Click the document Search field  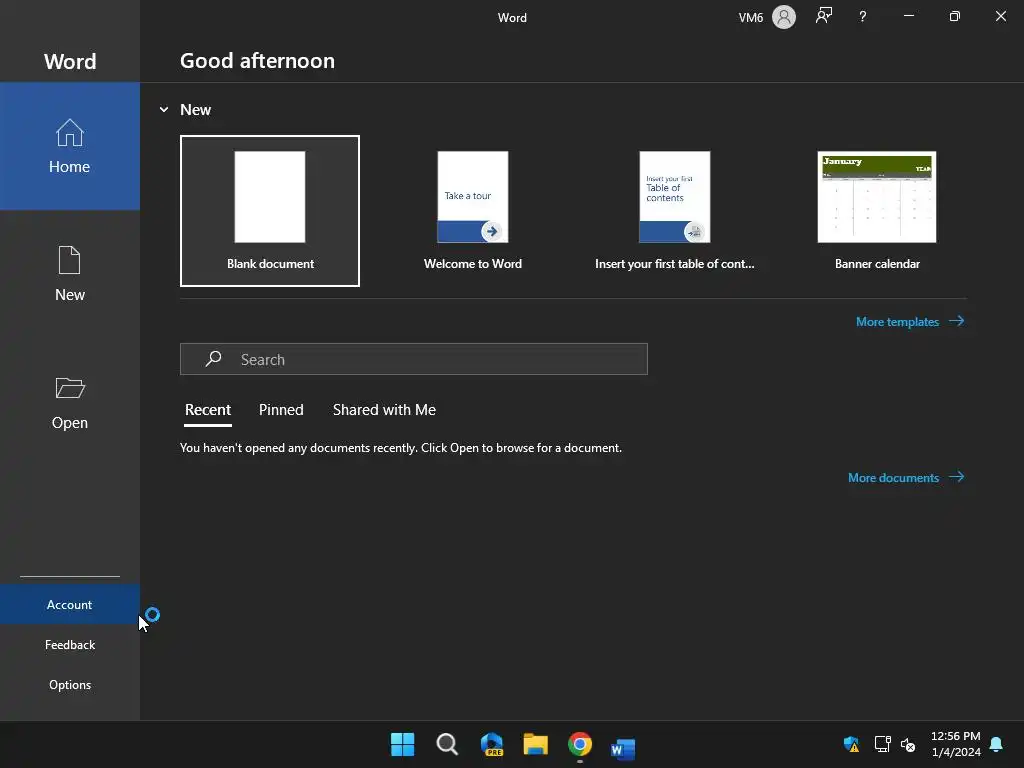(x=414, y=359)
